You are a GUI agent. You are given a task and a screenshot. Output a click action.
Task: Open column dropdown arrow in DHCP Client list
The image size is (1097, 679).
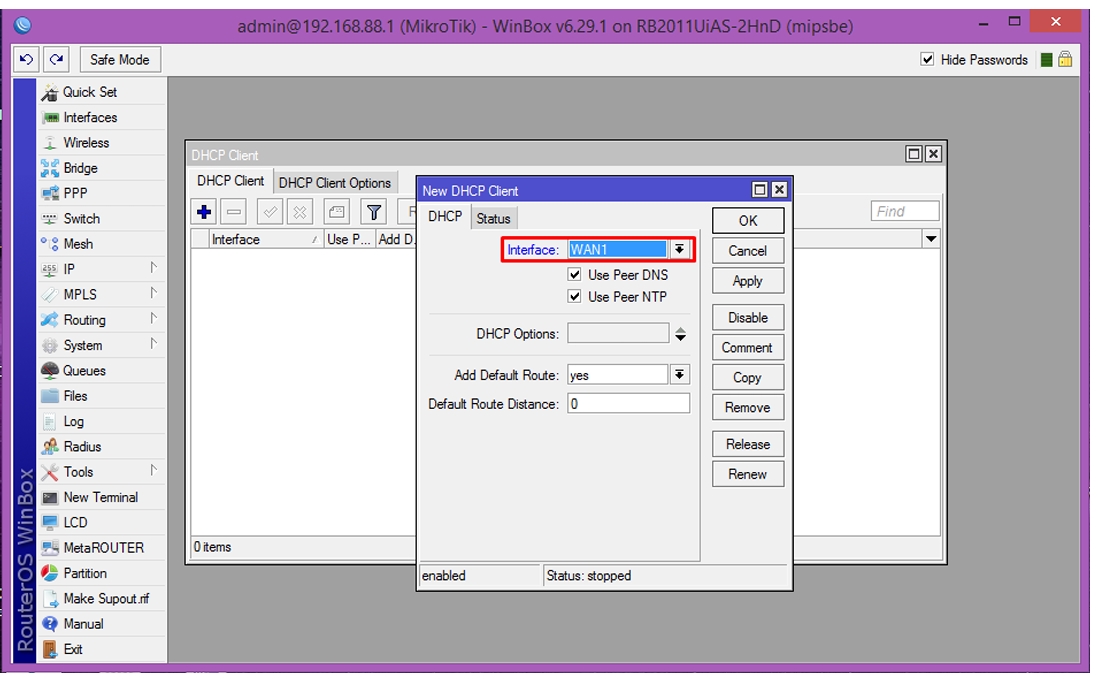tap(930, 239)
